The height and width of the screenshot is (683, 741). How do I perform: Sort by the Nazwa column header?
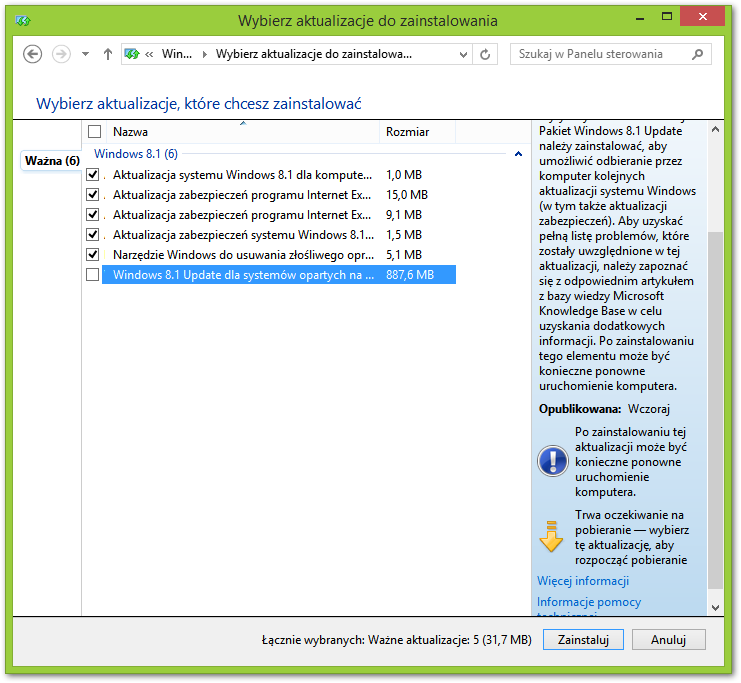(x=243, y=132)
